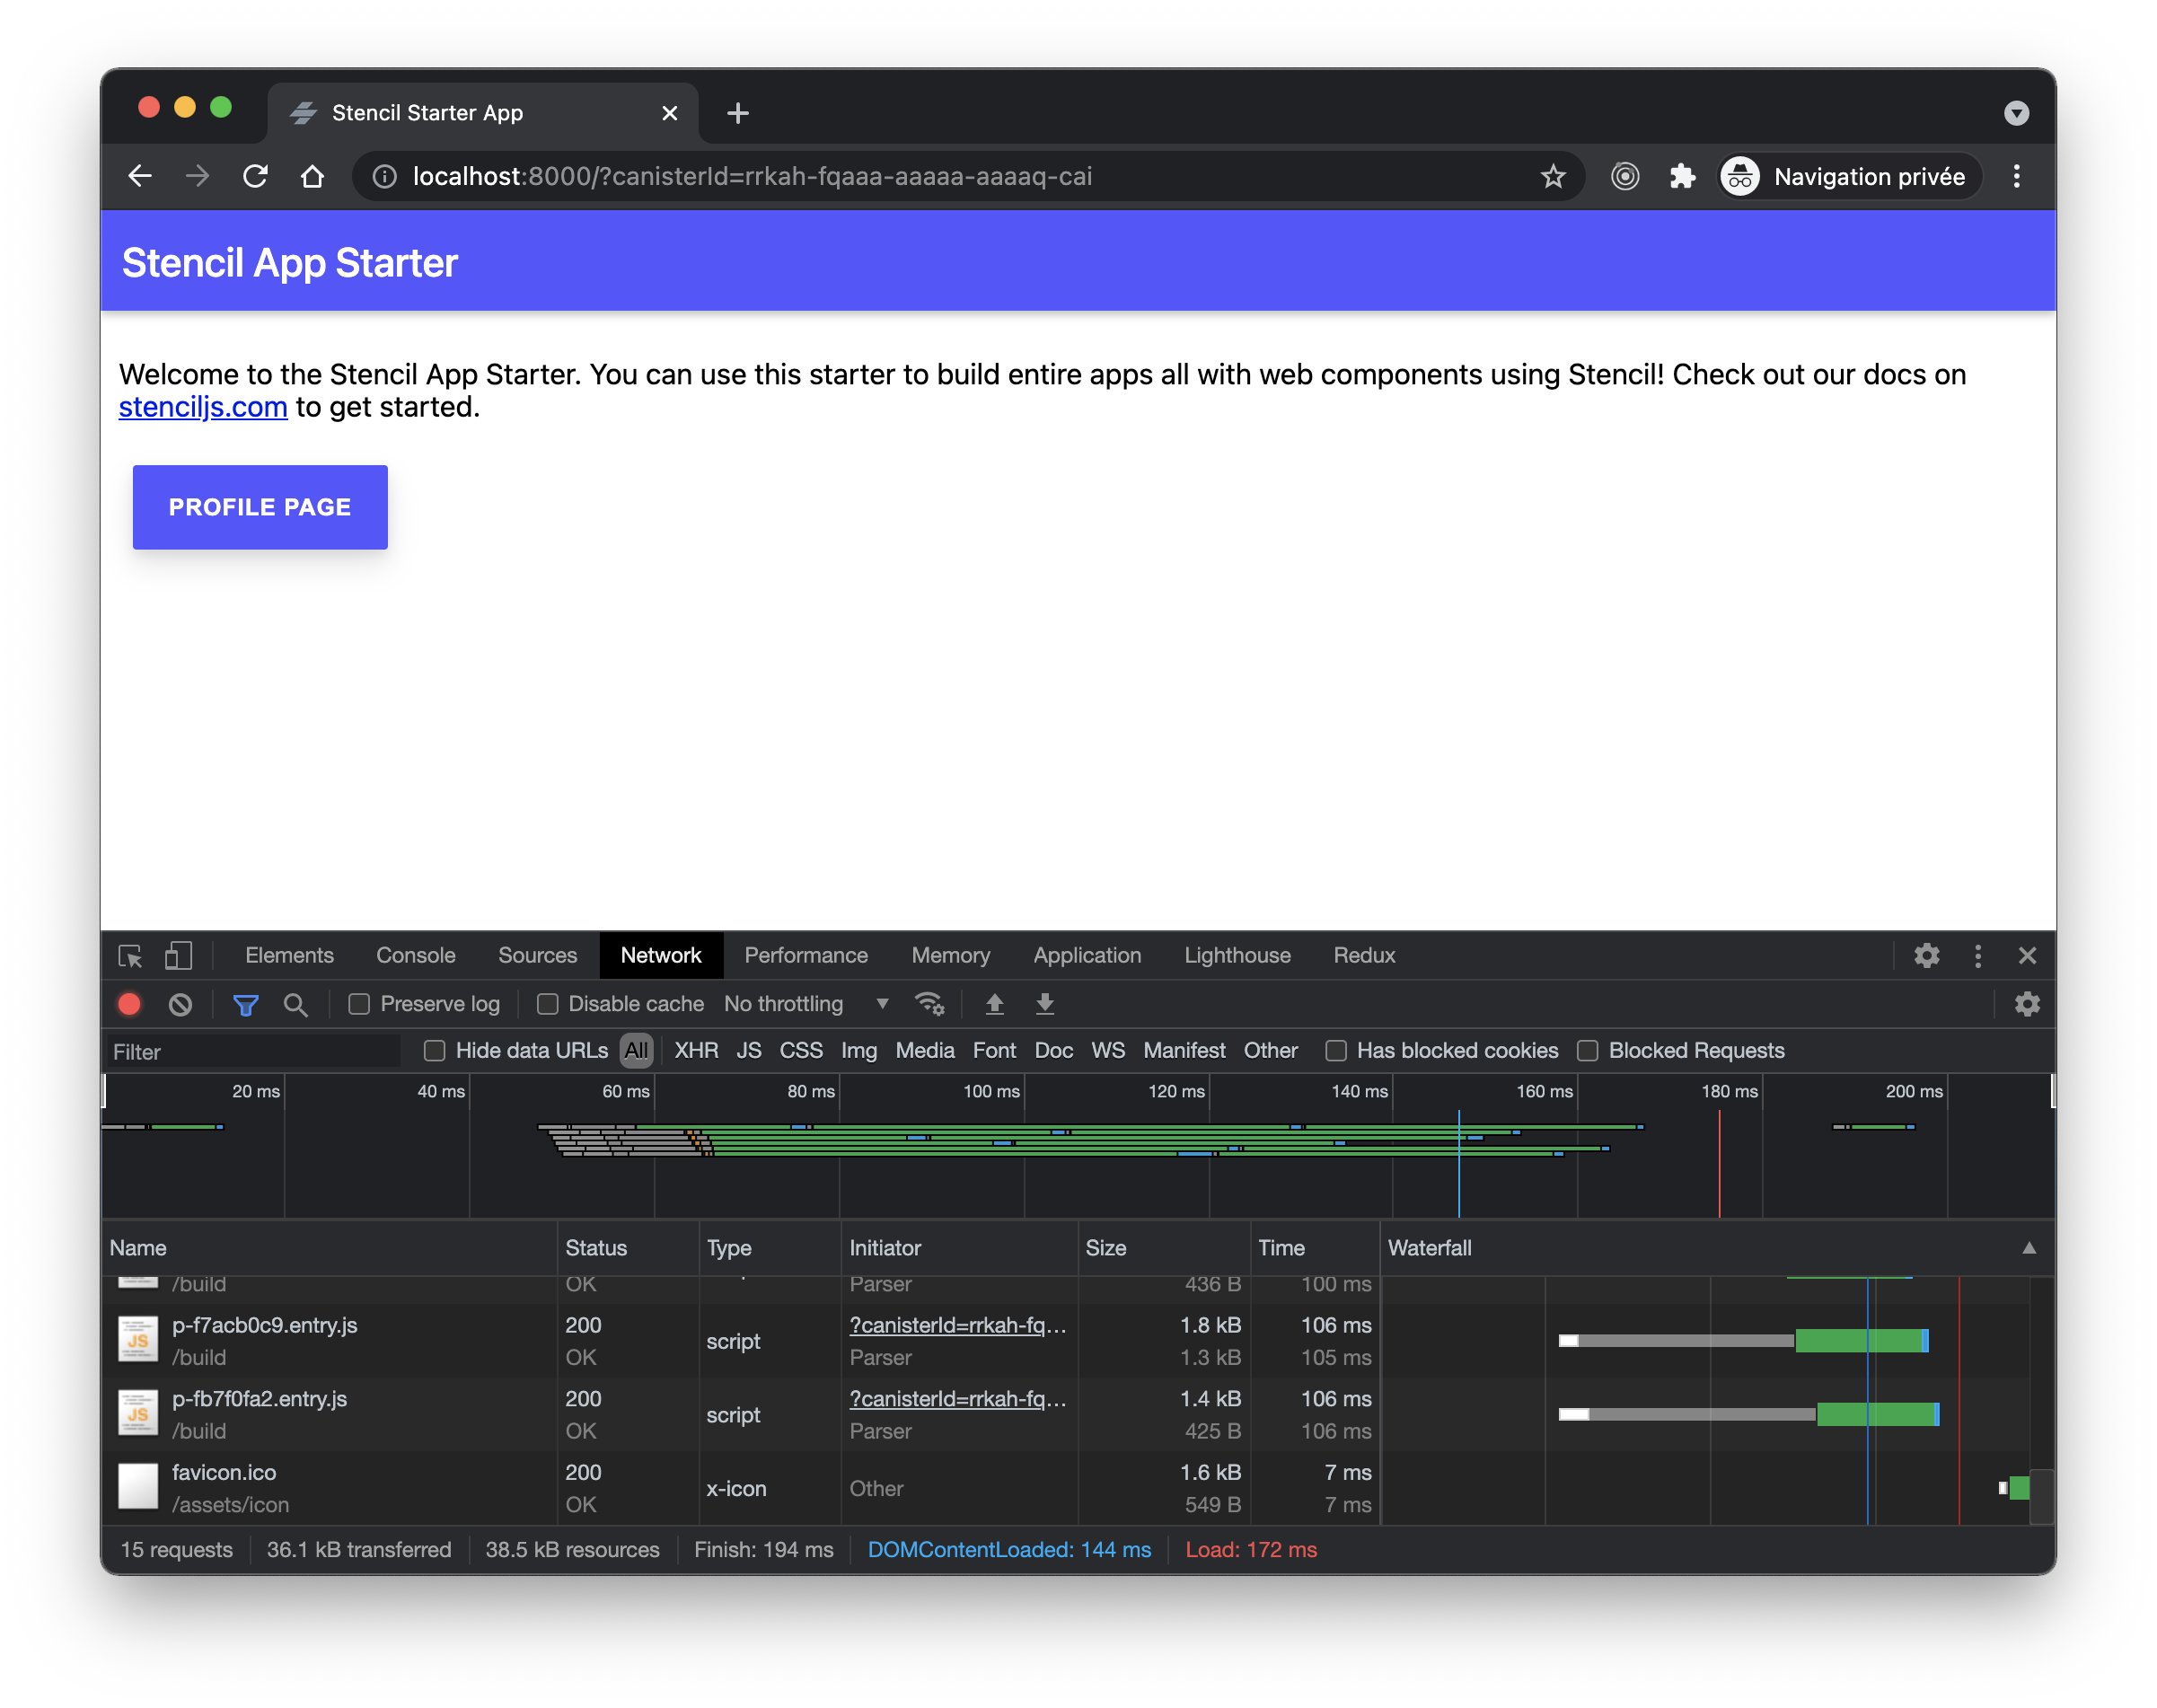This screenshot has width=2157, height=1708.
Task: Open network conditions wifi icon
Action: pos(929,1004)
